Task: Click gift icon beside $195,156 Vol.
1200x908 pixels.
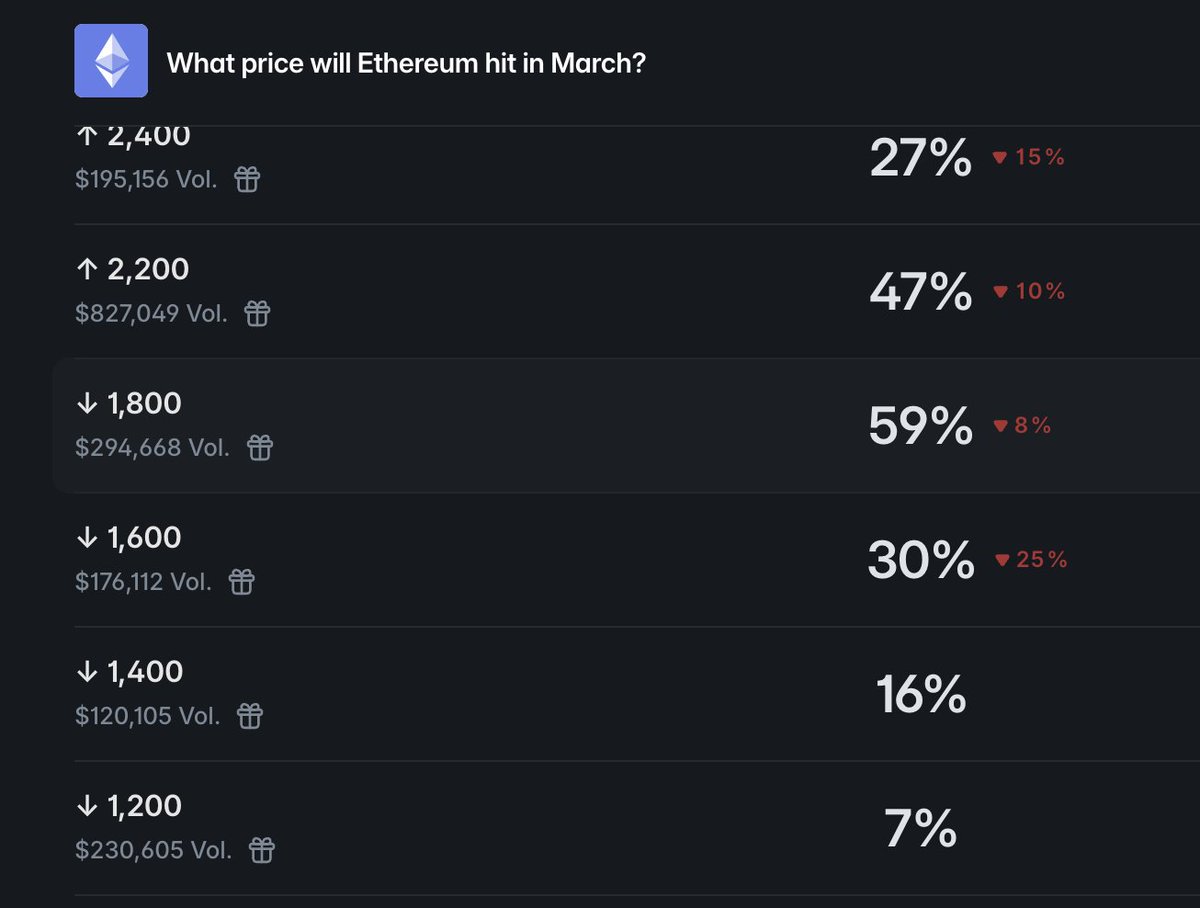Action: point(247,180)
